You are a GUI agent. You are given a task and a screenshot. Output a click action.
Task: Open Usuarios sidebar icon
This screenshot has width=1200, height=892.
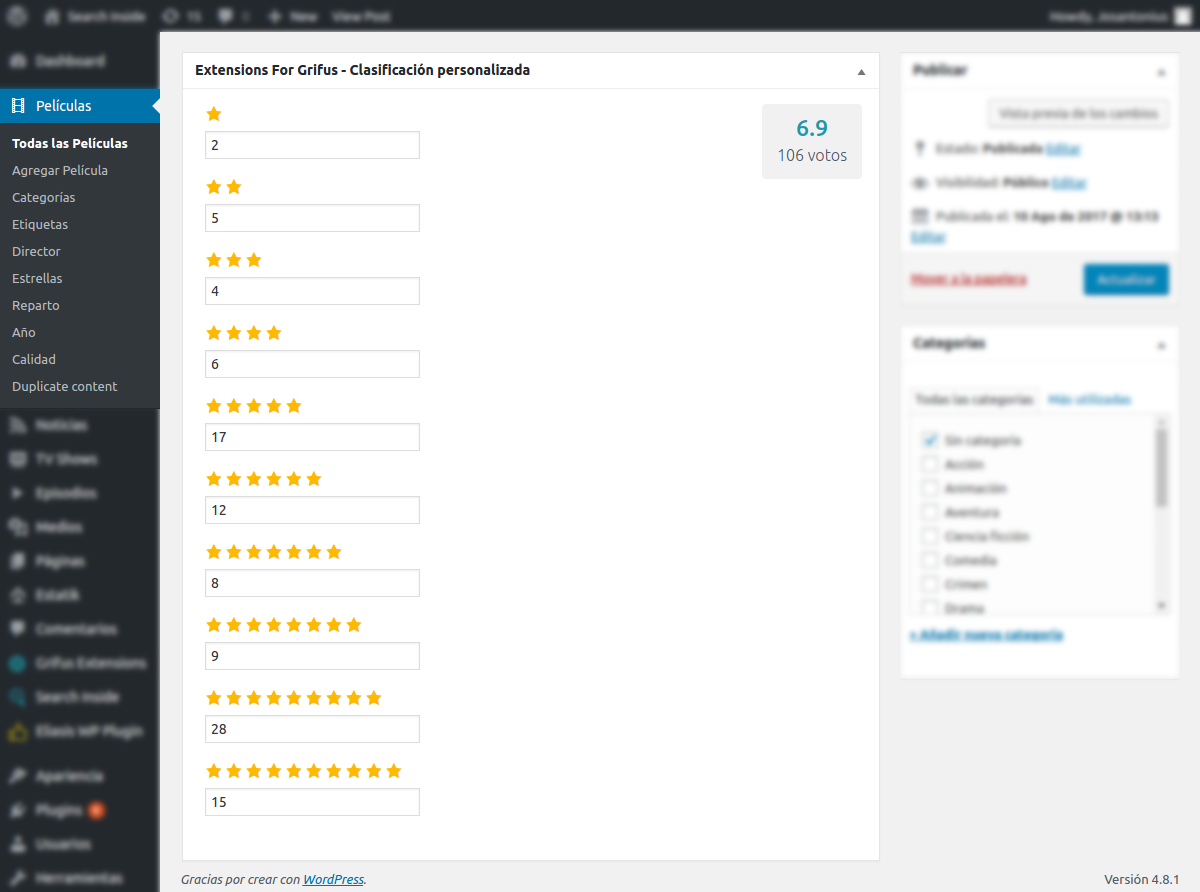click(18, 844)
